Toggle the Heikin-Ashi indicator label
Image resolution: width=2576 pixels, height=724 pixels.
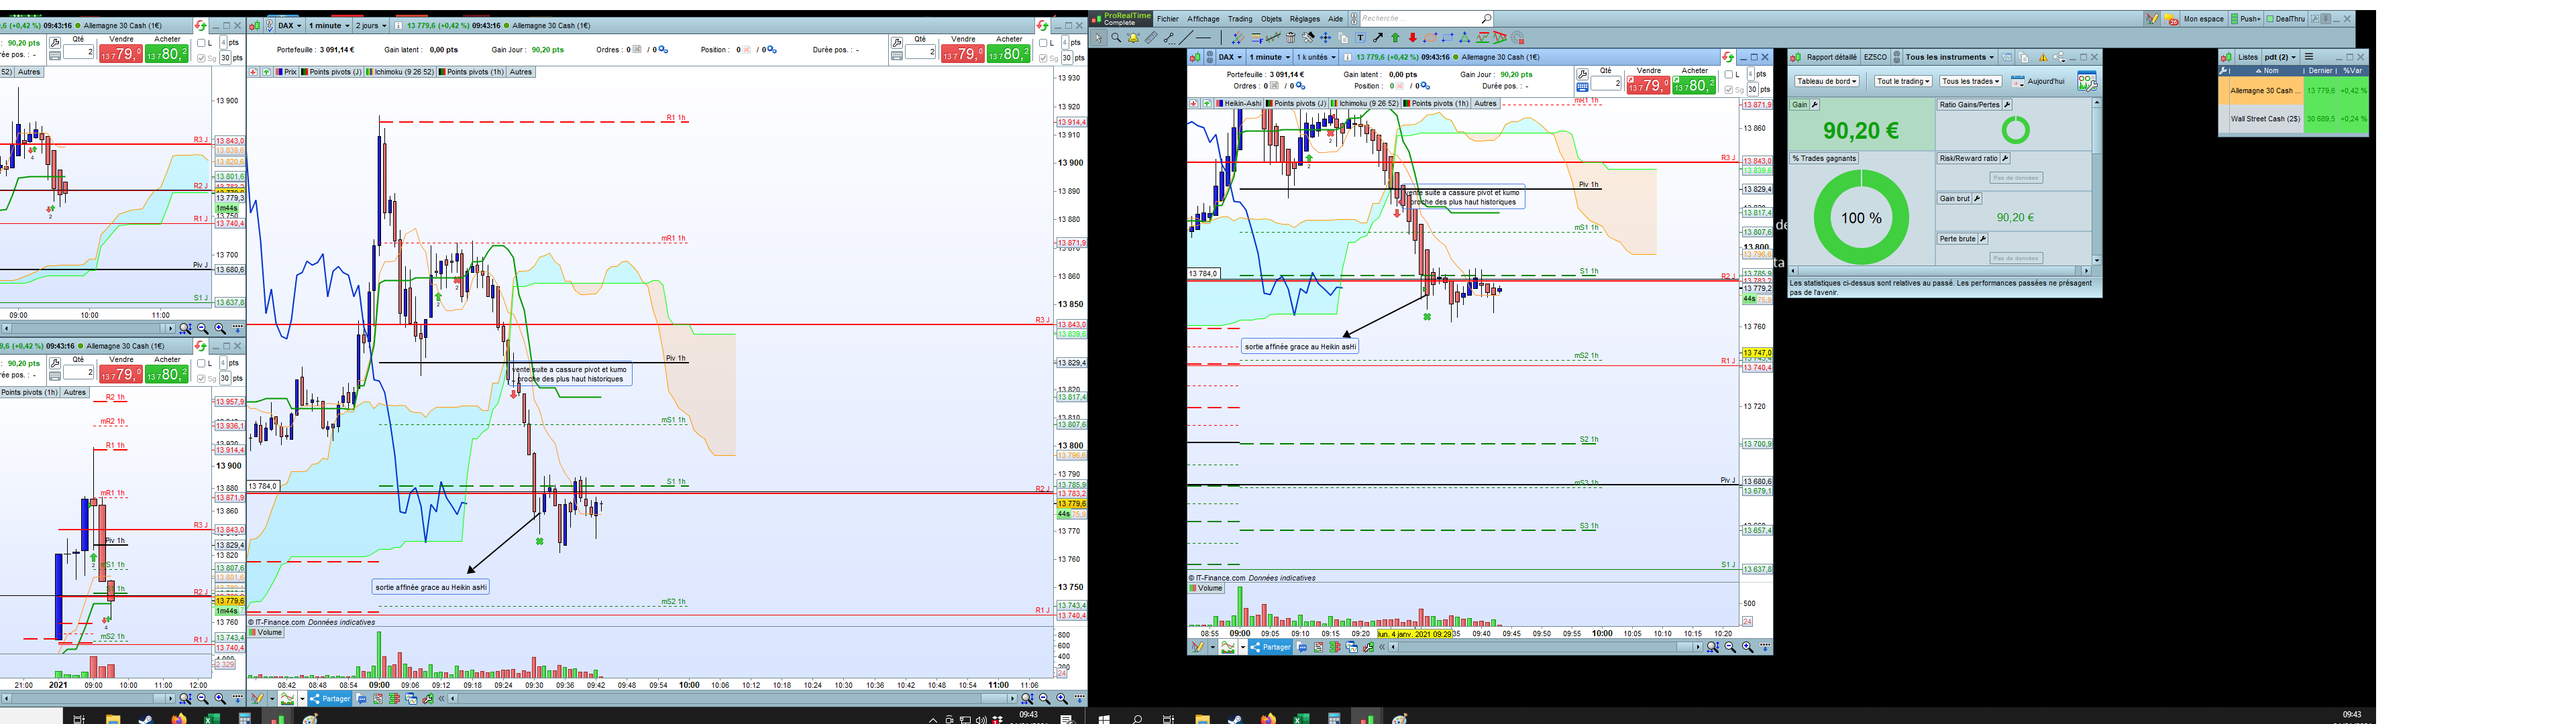pyautogui.click(x=1242, y=103)
